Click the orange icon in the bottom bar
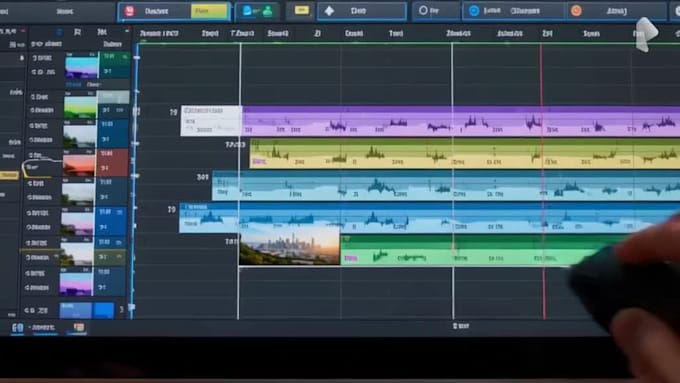The image size is (680, 383). (78, 327)
